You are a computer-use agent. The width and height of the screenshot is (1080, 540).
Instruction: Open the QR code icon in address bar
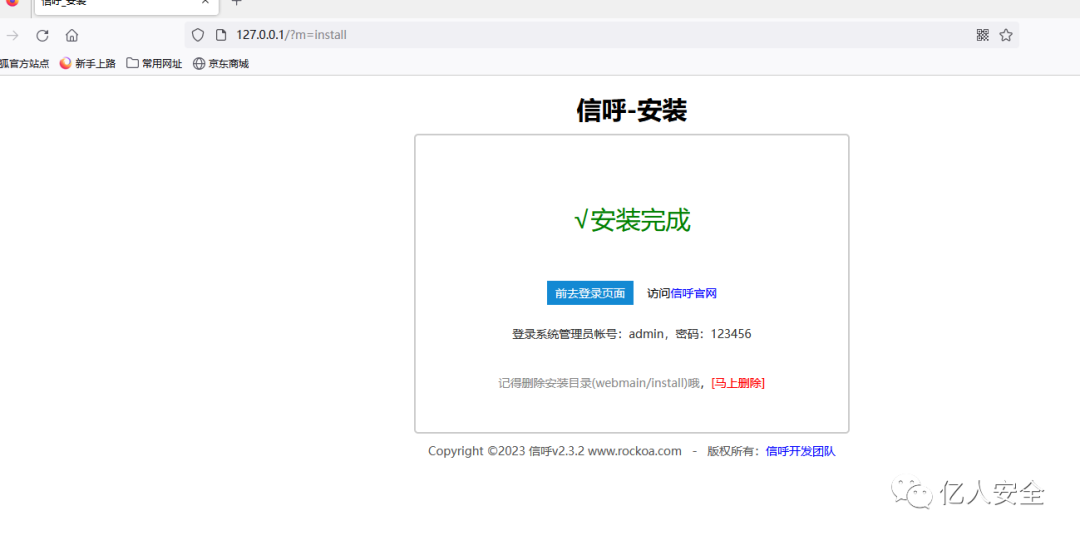pyautogui.click(x=983, y=35)
